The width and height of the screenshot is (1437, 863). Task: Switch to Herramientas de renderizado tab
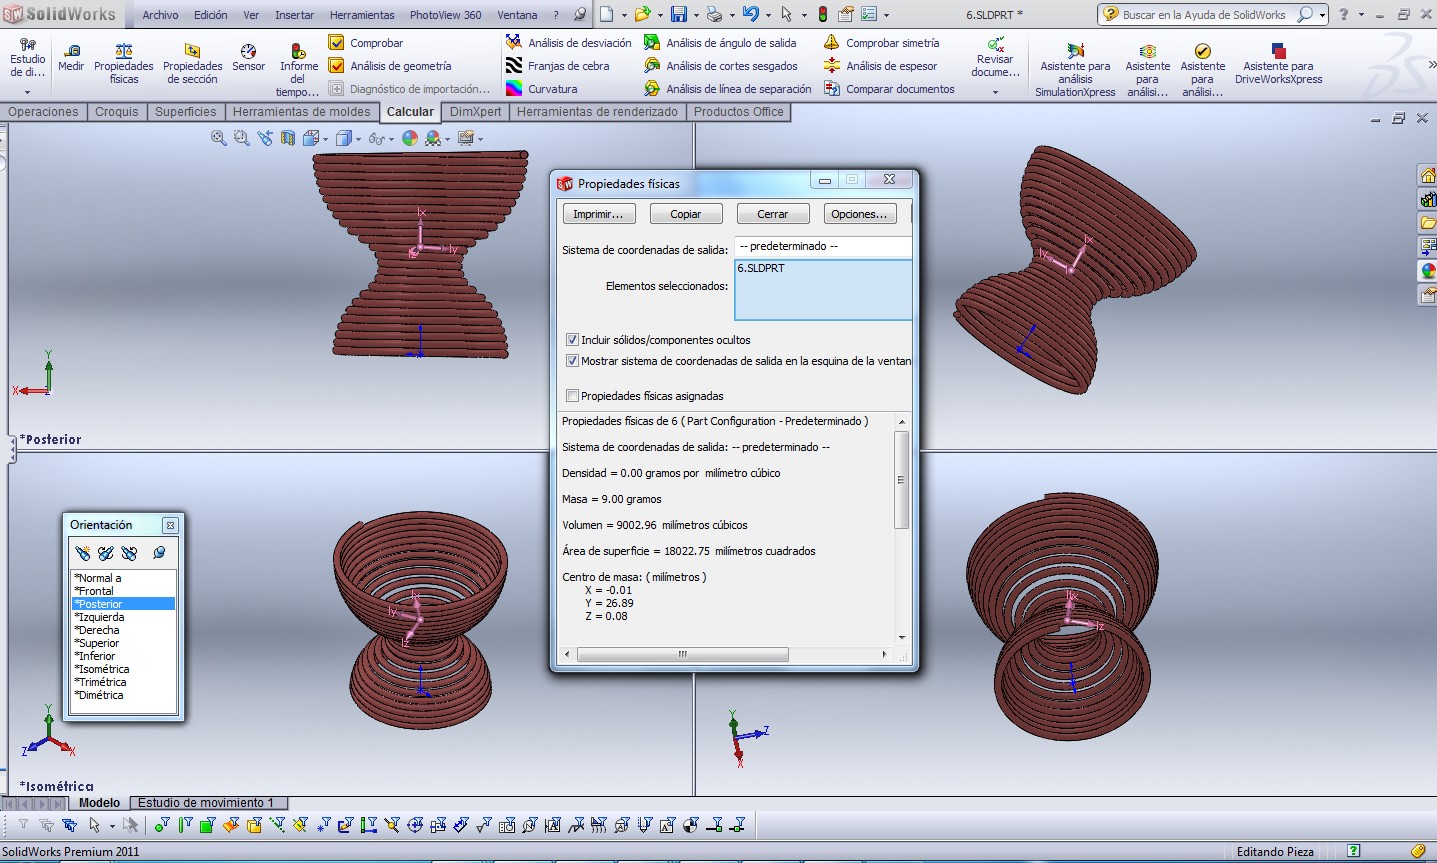(597, 112)
